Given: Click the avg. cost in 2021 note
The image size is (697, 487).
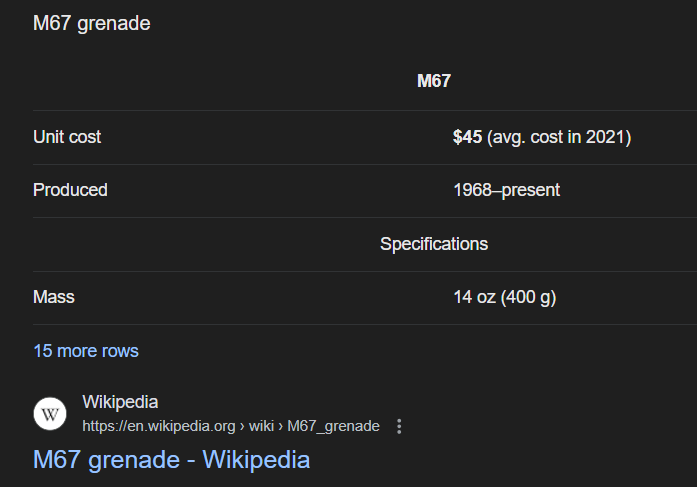Looking at the screenshot, I should [559, 137].
